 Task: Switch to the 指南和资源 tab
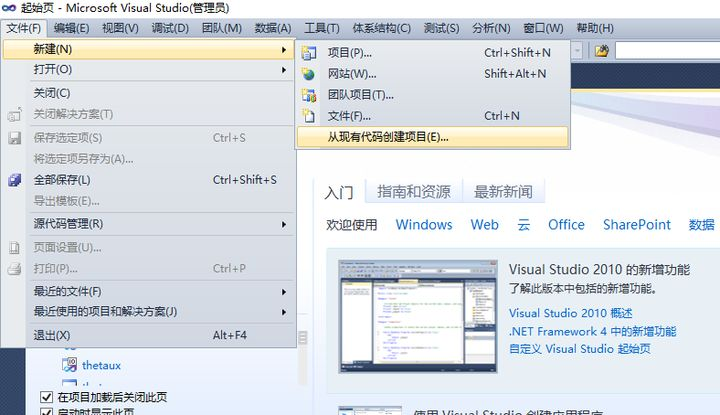coord(414,191)
